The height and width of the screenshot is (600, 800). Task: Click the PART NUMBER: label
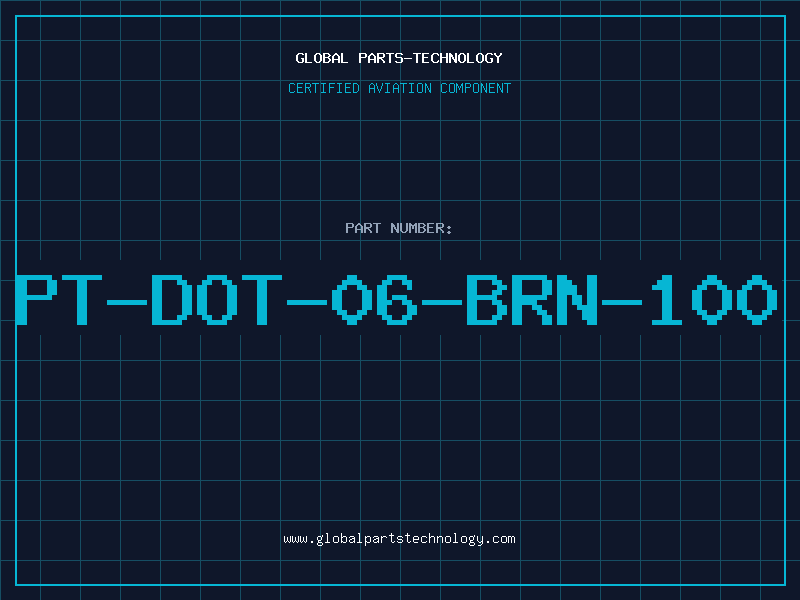tap(399, 228)
